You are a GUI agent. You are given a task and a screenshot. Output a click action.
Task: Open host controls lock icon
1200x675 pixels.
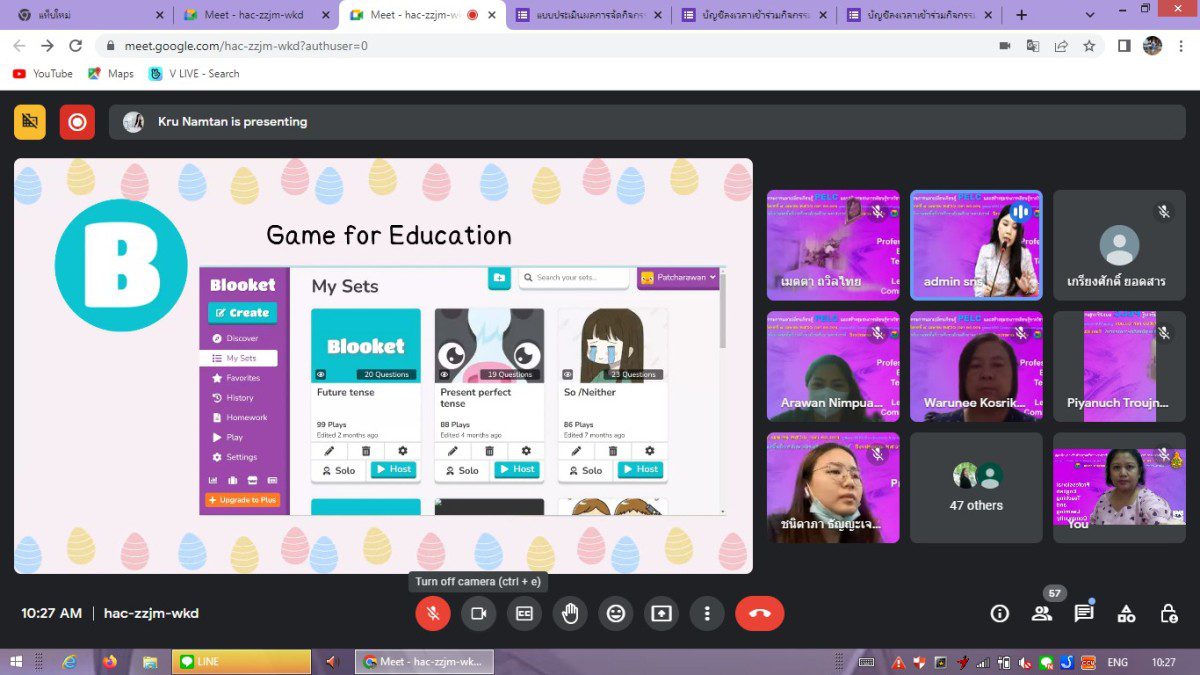pyautogui.click(x=1168, y=613)
